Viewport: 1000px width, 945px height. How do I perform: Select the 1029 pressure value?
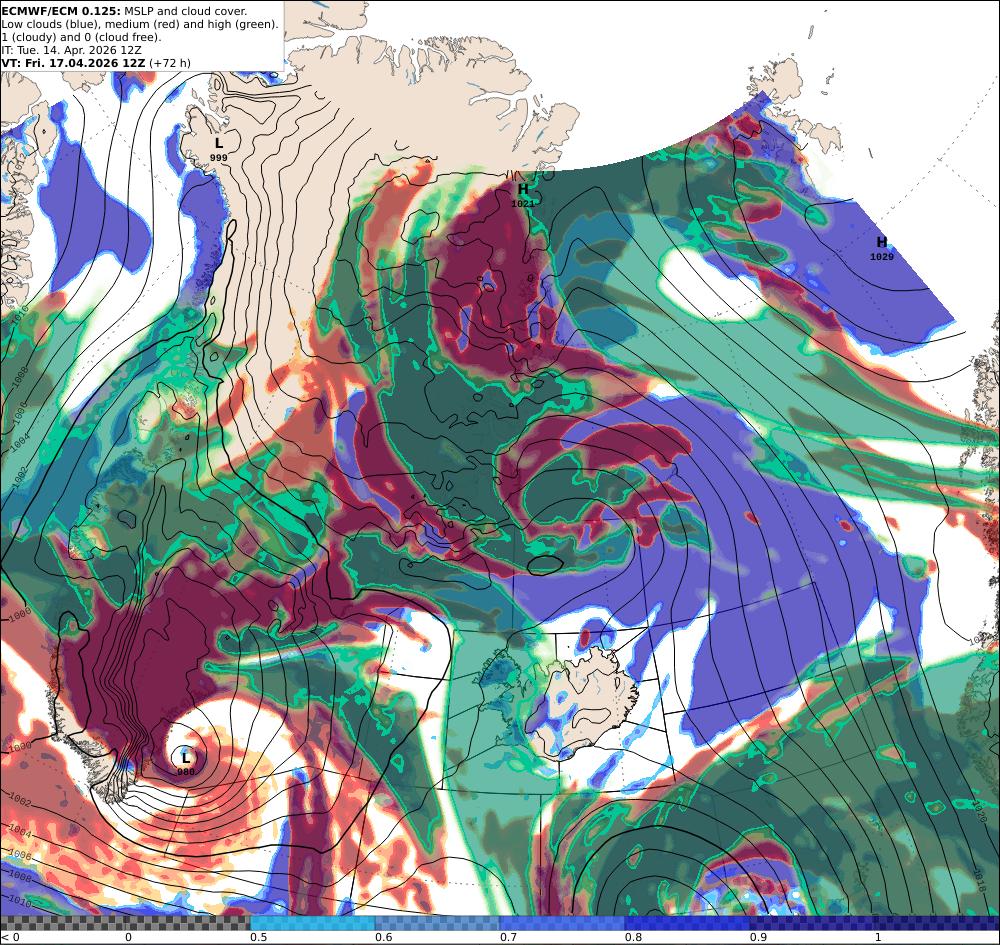click(881, 256)
